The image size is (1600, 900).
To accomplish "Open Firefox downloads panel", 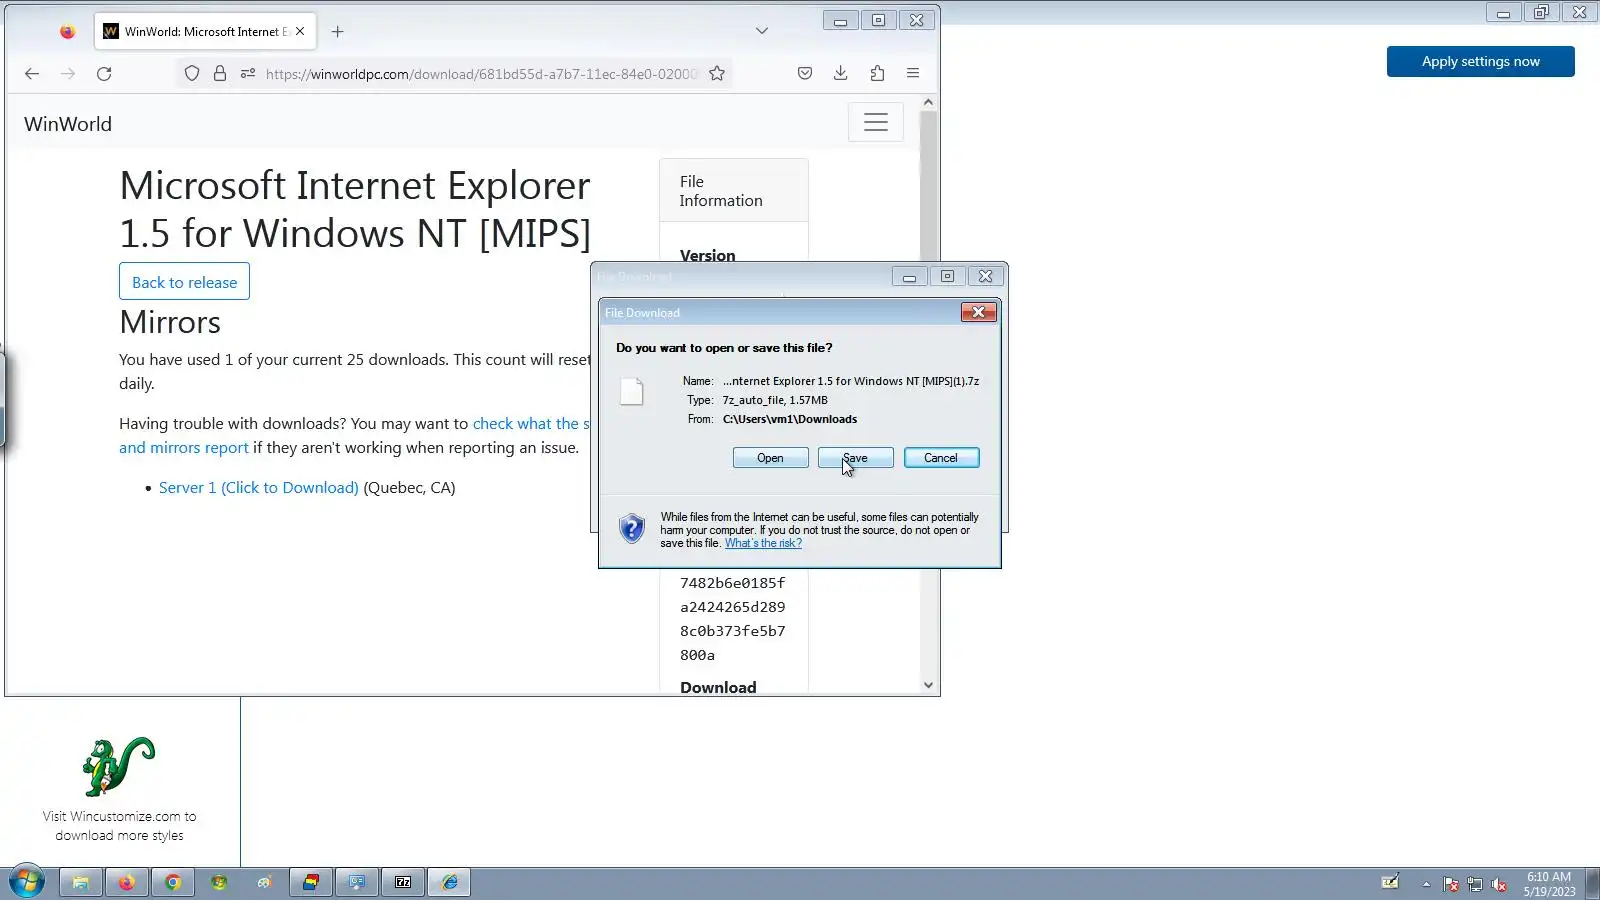I will pyautogui.click(x=841, y=73).
